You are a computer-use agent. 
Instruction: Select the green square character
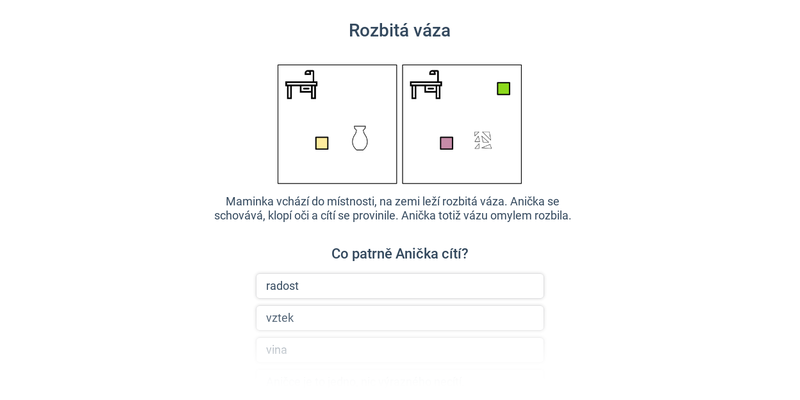click(504, 88)
